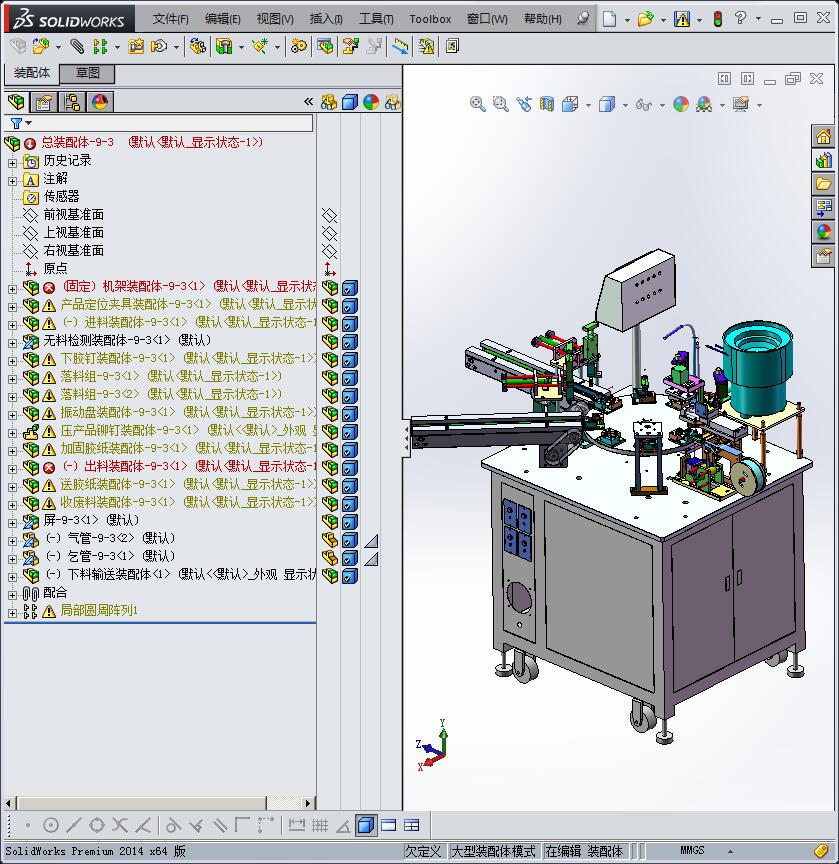This screenshot has height=864, width=839.
Task: Click 大型装配体模式 status bar button
Action: (x=493, y=851)
